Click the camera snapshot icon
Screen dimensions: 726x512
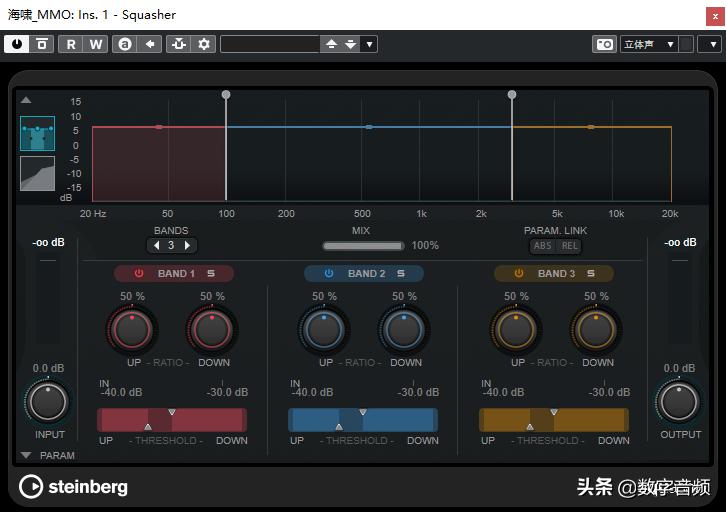point(604,44)
